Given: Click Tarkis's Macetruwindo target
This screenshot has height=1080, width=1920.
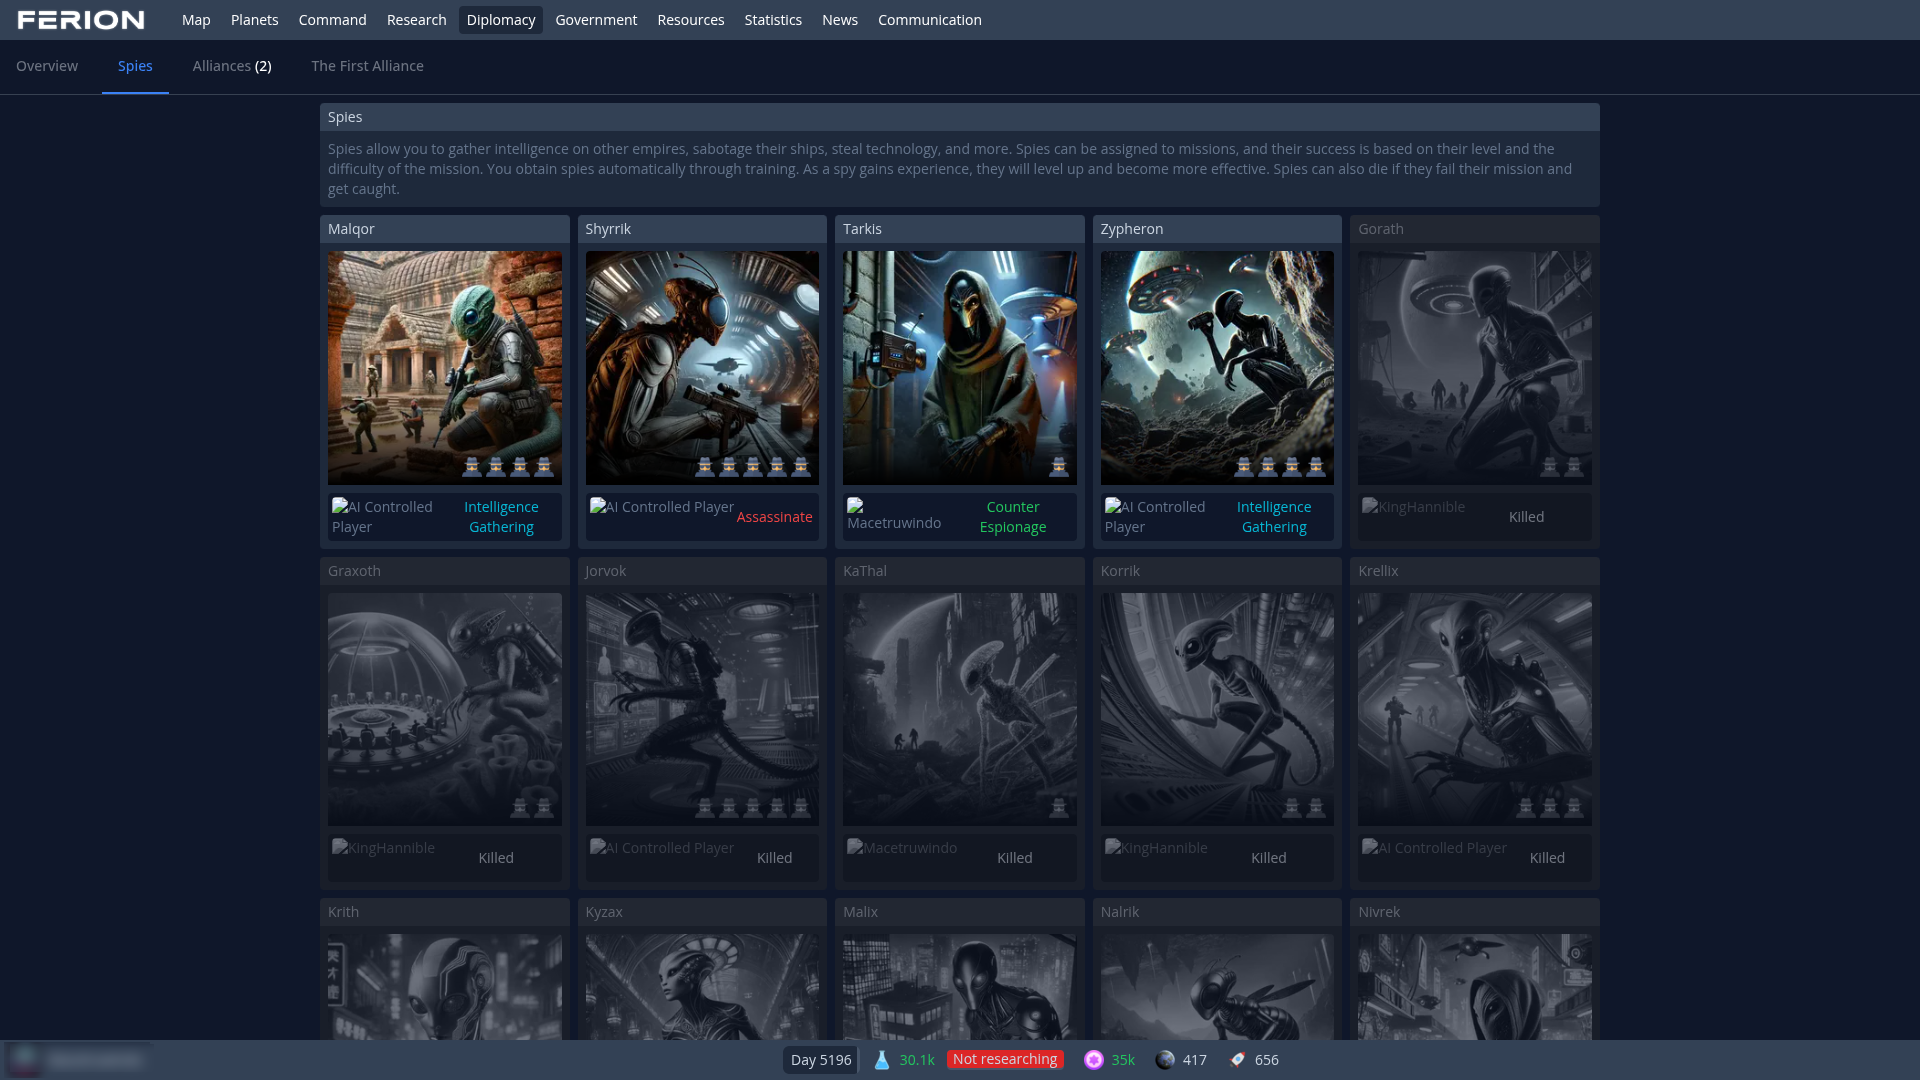Looking at the screenshot, I should click(x=894, y=516).
